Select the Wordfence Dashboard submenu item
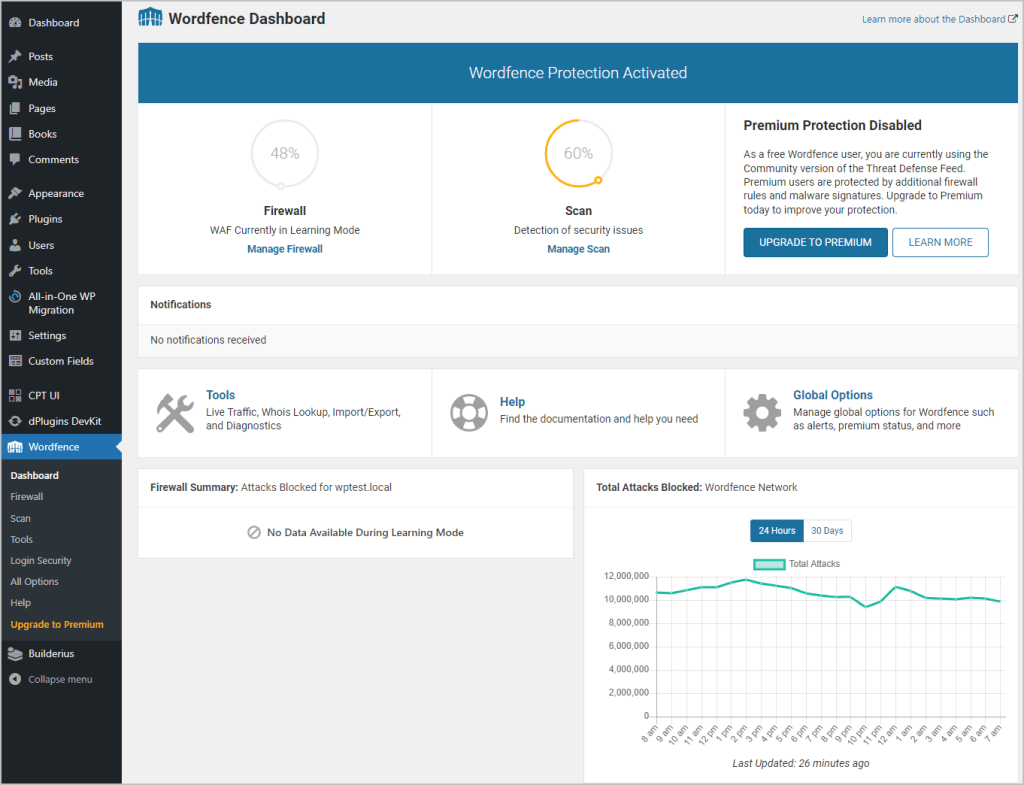Image resolution: width=1024 pixels, height=785 pixels. coord(35,475)
